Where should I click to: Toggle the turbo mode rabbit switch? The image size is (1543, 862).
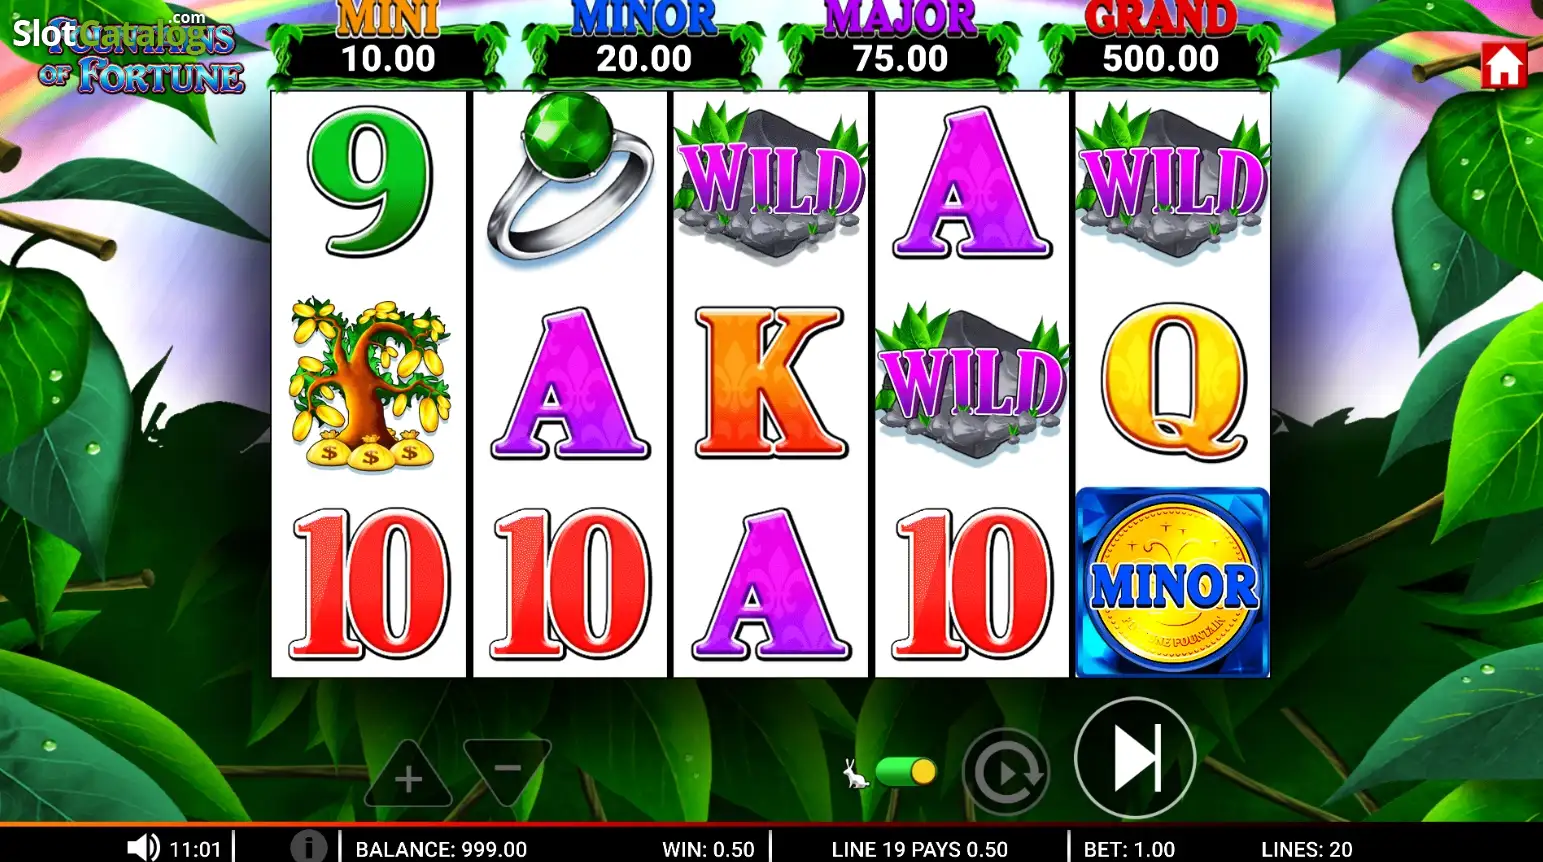(905, 772)
